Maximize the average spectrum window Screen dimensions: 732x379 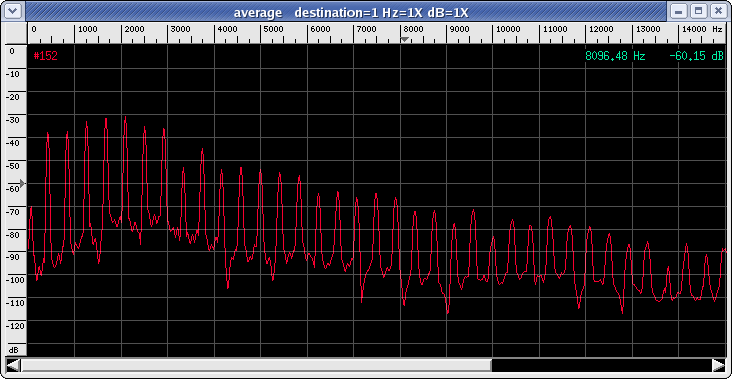(x=699, y=11)
